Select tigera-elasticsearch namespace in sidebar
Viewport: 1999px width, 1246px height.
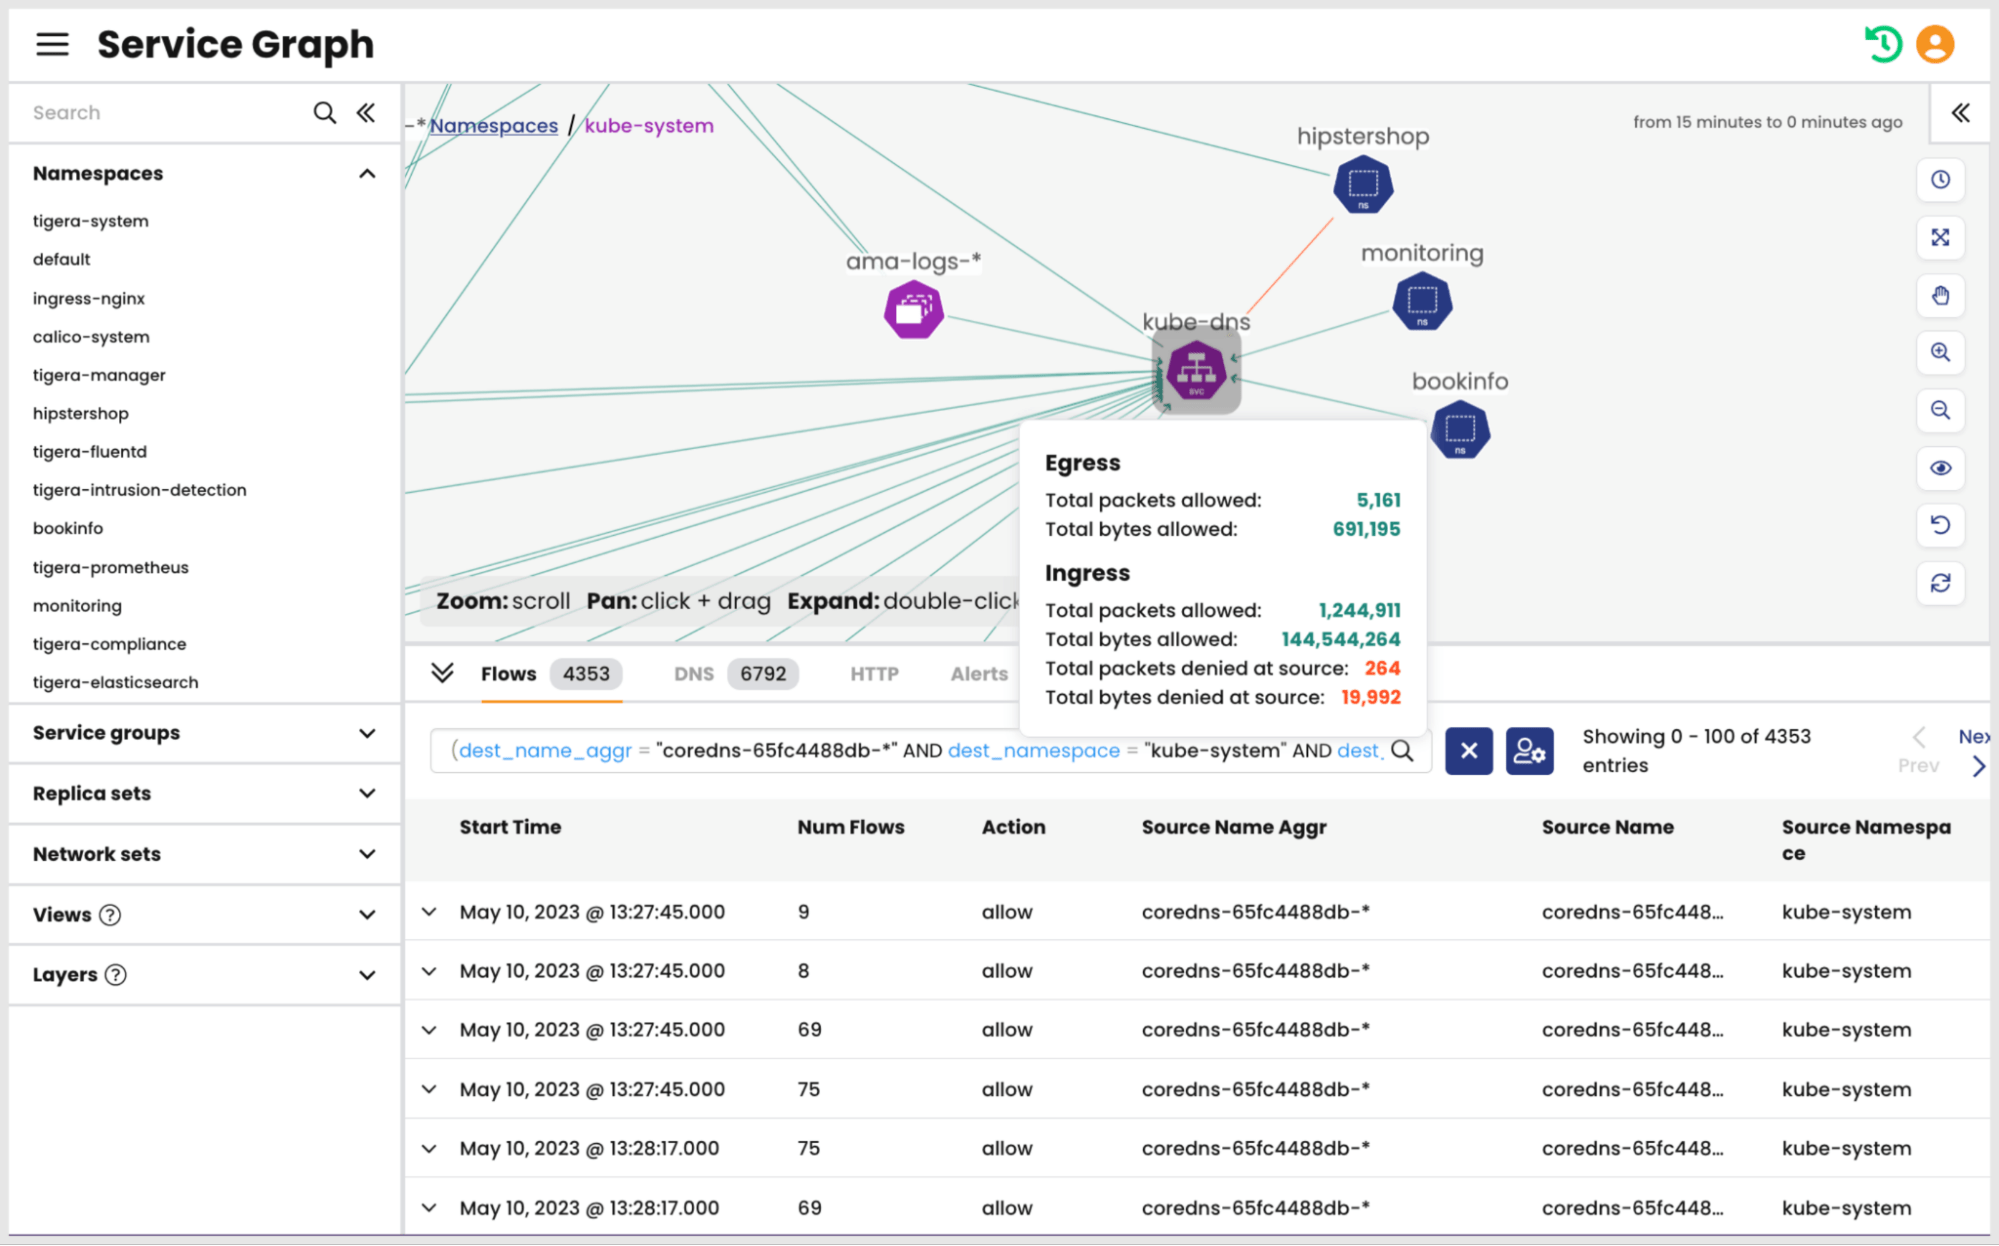115,682
